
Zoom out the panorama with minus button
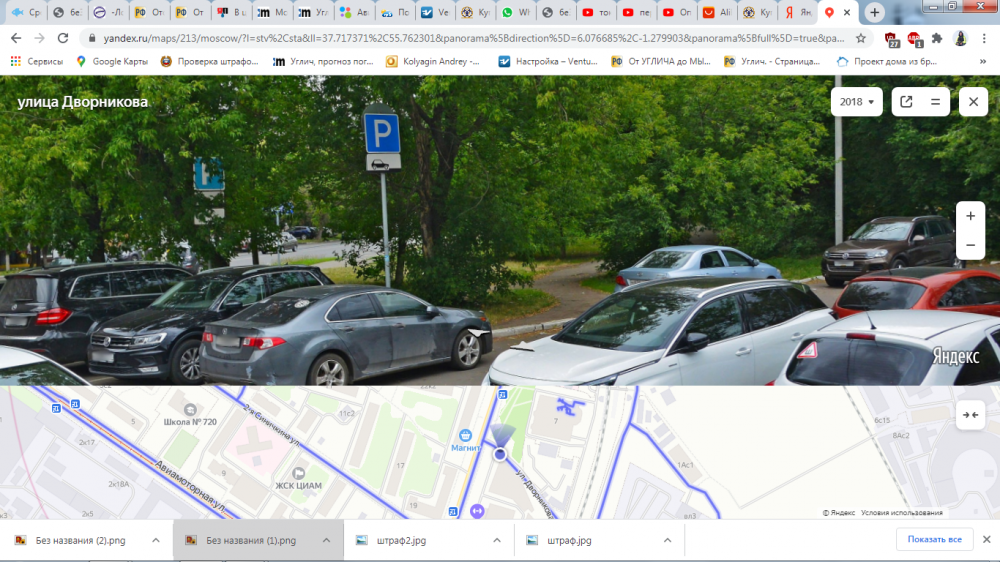point(970,245)
